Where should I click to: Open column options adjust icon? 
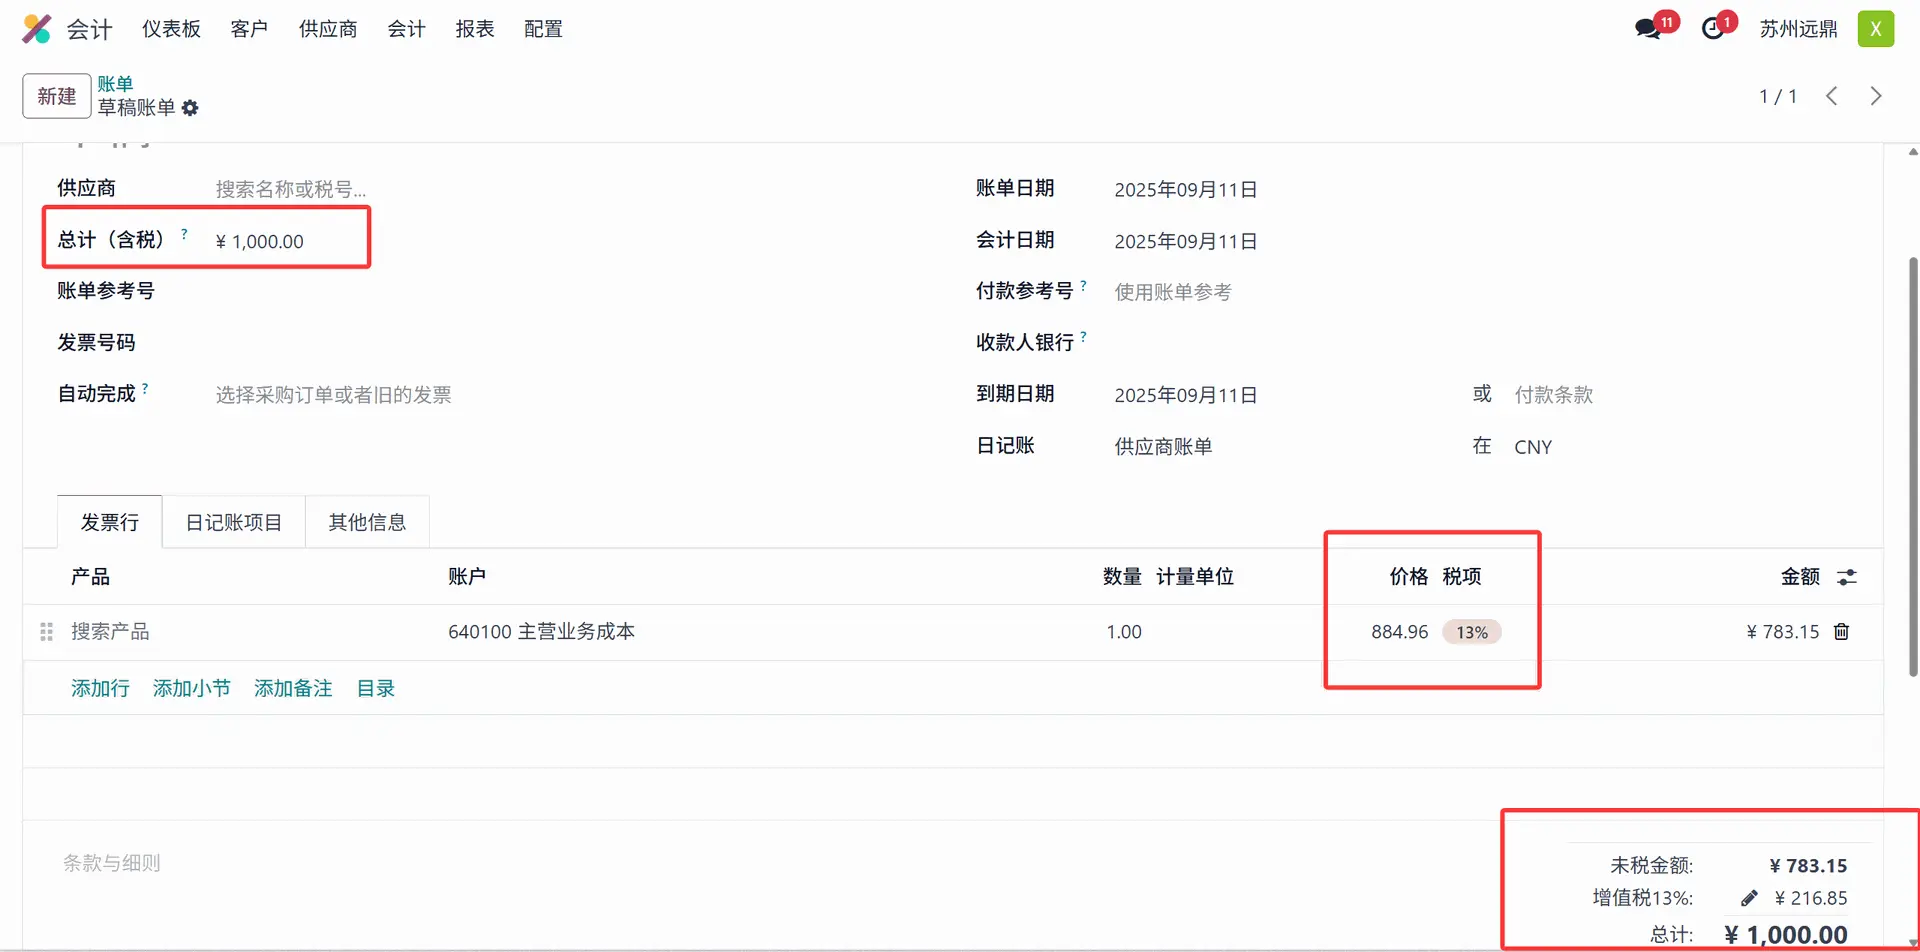(1847, 577)
